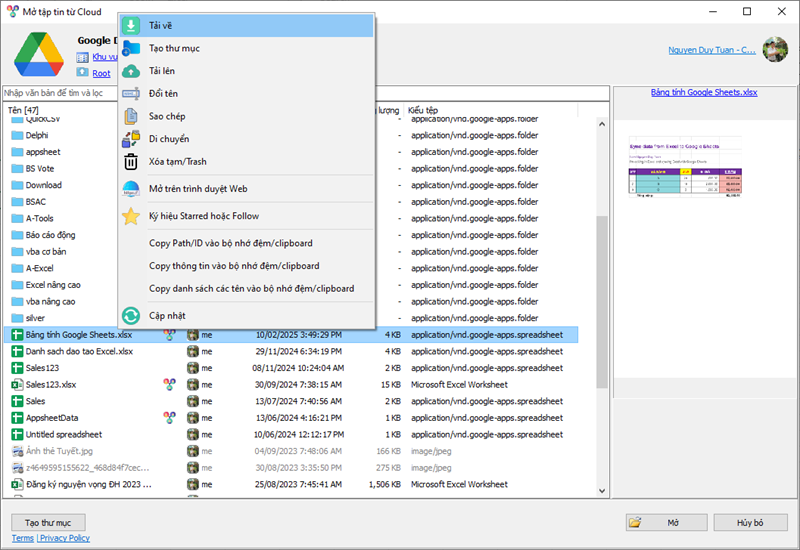Image resolution: width=800 pixels, height=550 pixels.
Task: Select the Sales123.xlsx file row
Action: click(51, 385)
